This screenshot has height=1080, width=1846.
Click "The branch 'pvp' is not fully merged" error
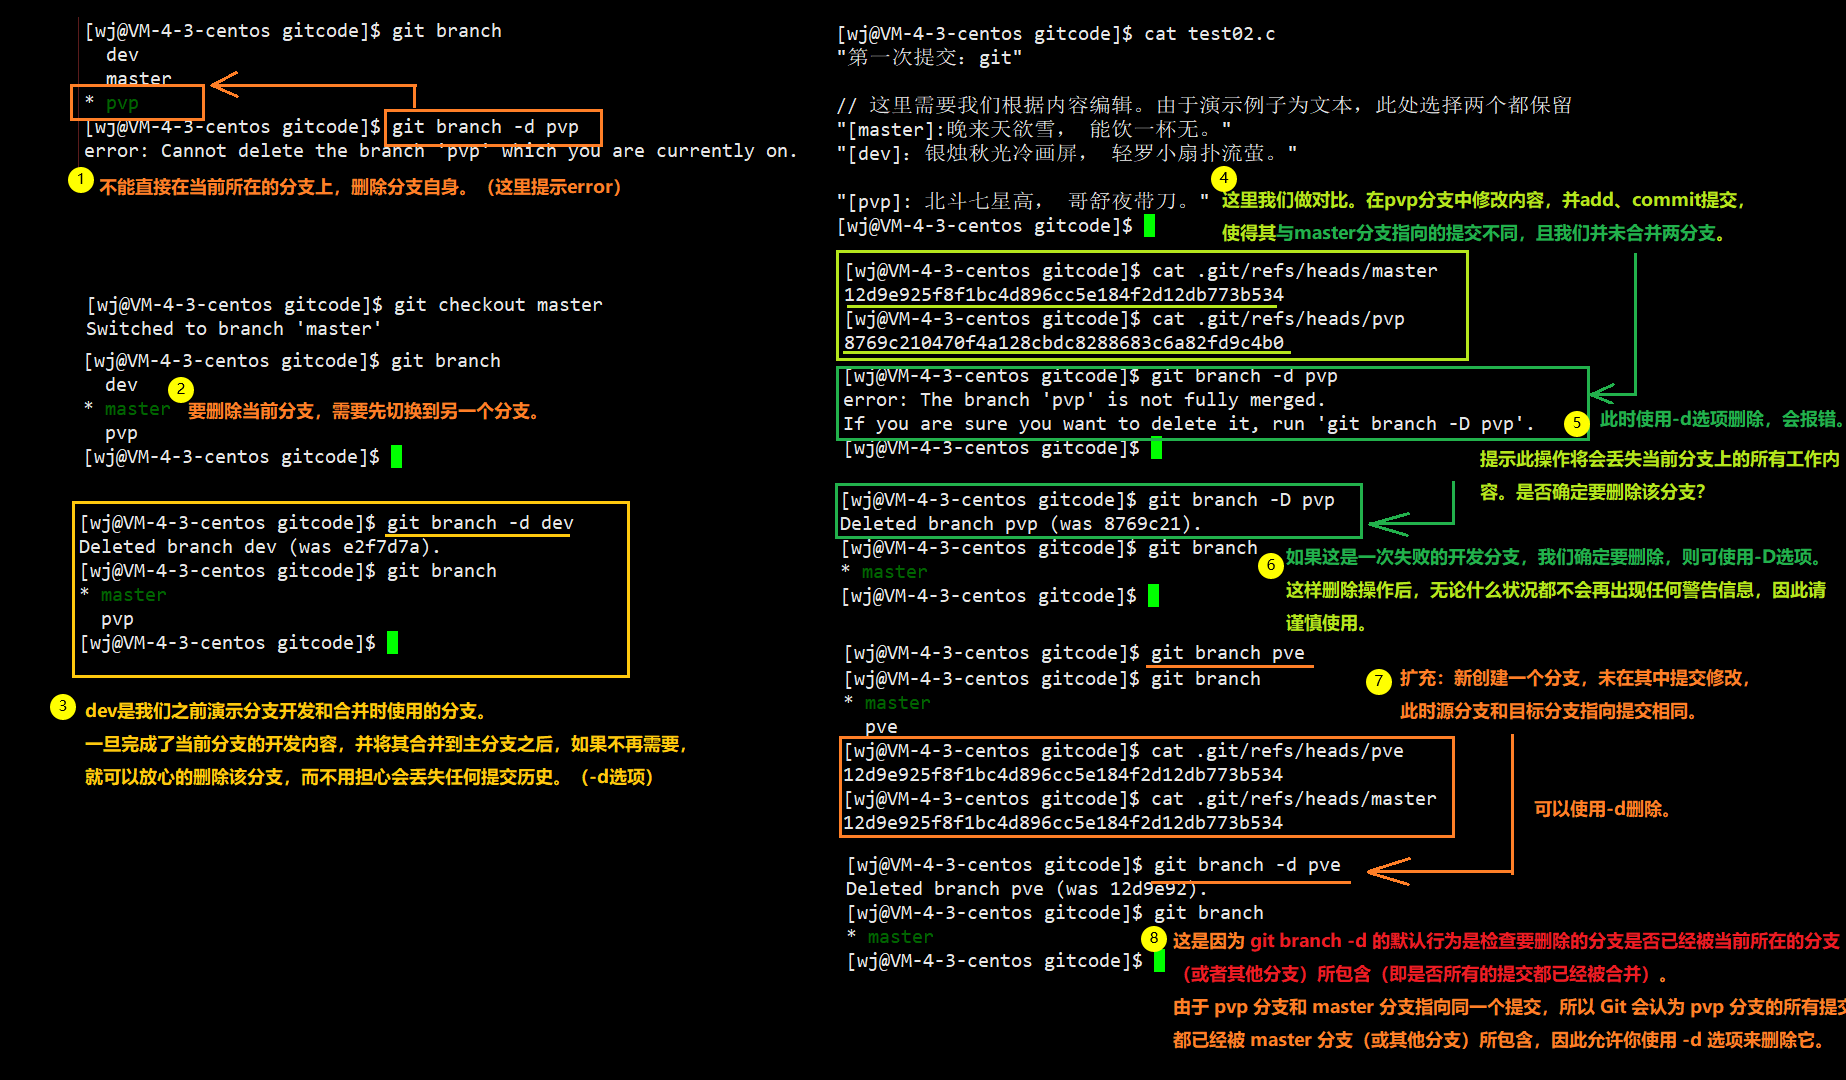pos(1084,400)
